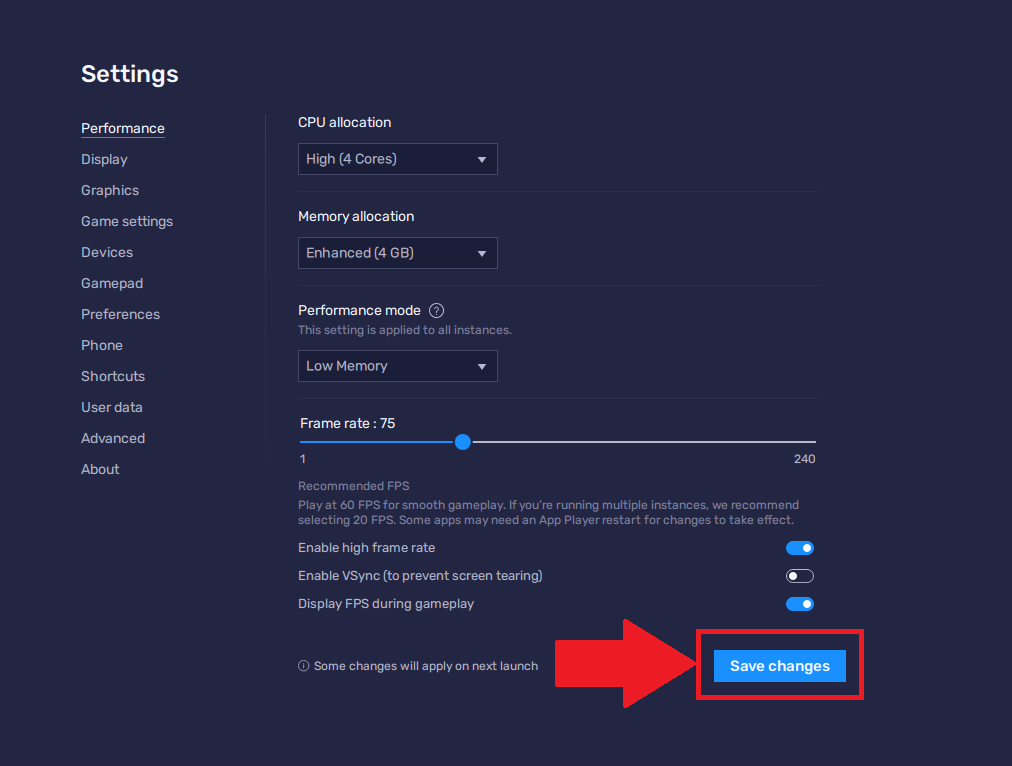Open the Graphics settings section
The height and width of the screenshot is (766, 1012).
[x=110, y=190]
